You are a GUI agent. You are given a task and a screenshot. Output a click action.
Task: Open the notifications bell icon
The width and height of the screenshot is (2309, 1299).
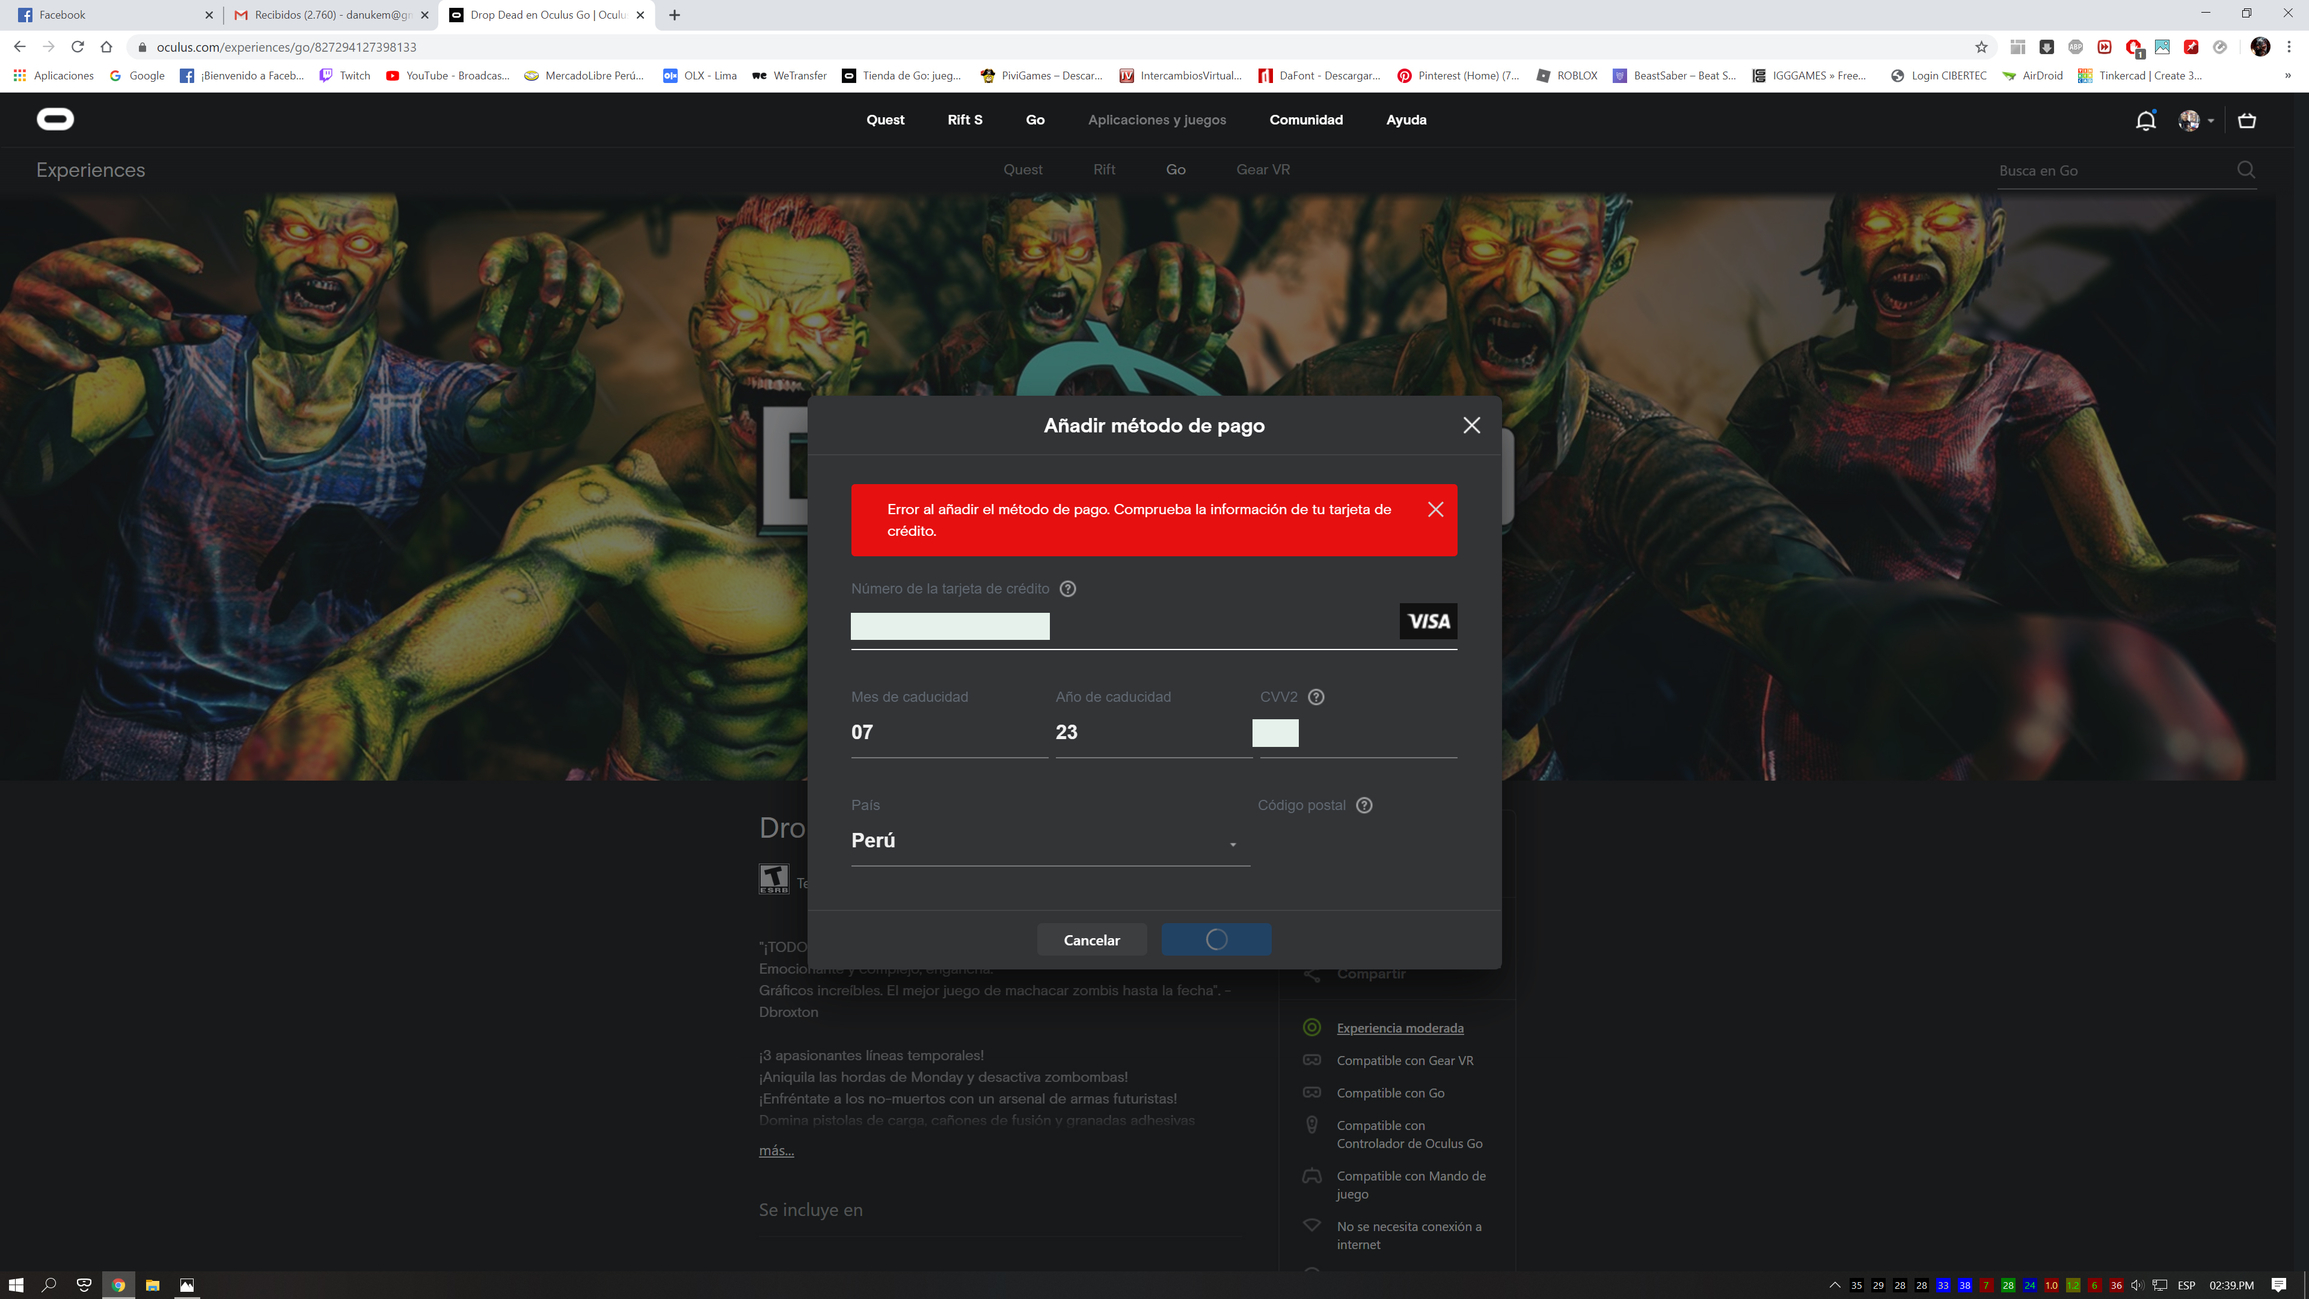(2146, 121)
